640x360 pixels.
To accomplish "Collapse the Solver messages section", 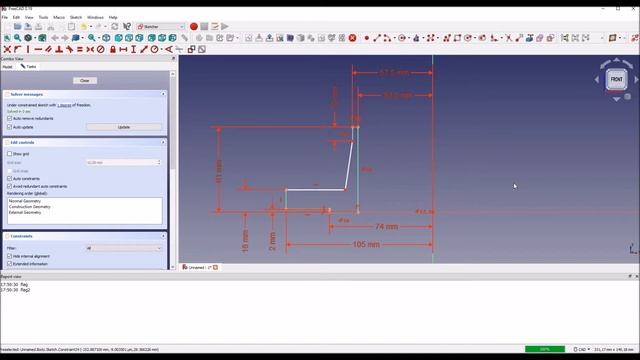I will pos(163,94).
